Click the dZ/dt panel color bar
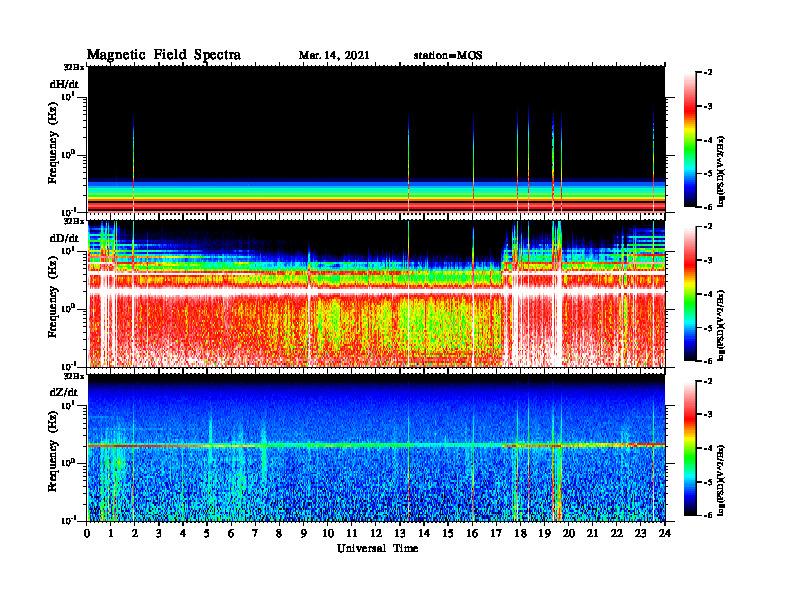792x612 pixels. tap(690, 448)
